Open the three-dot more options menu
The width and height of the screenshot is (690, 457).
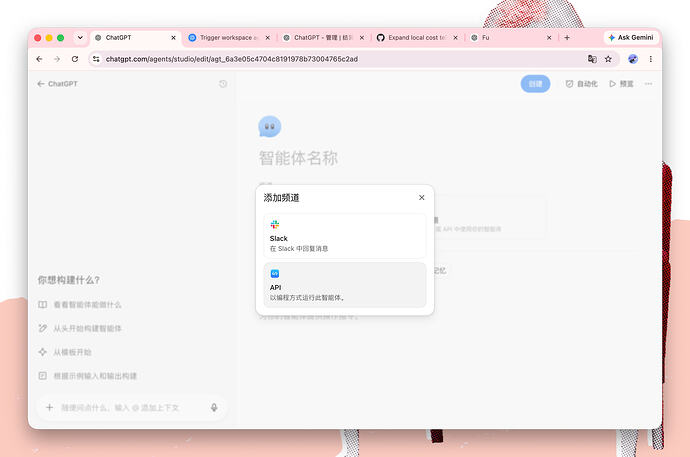[x=648, y=84]
